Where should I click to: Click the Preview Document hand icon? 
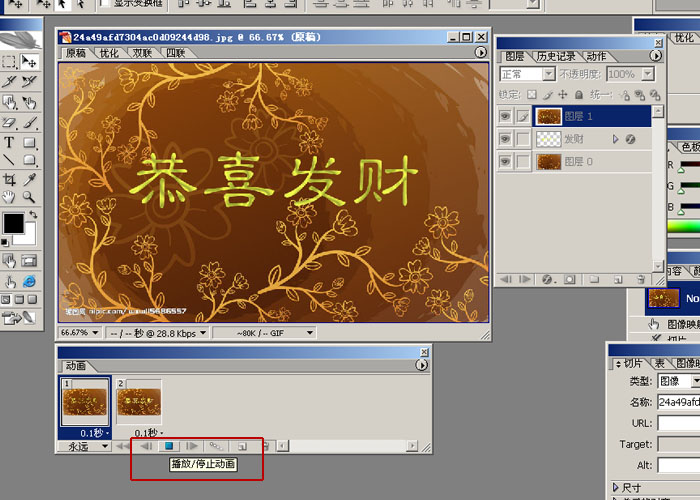9,281
